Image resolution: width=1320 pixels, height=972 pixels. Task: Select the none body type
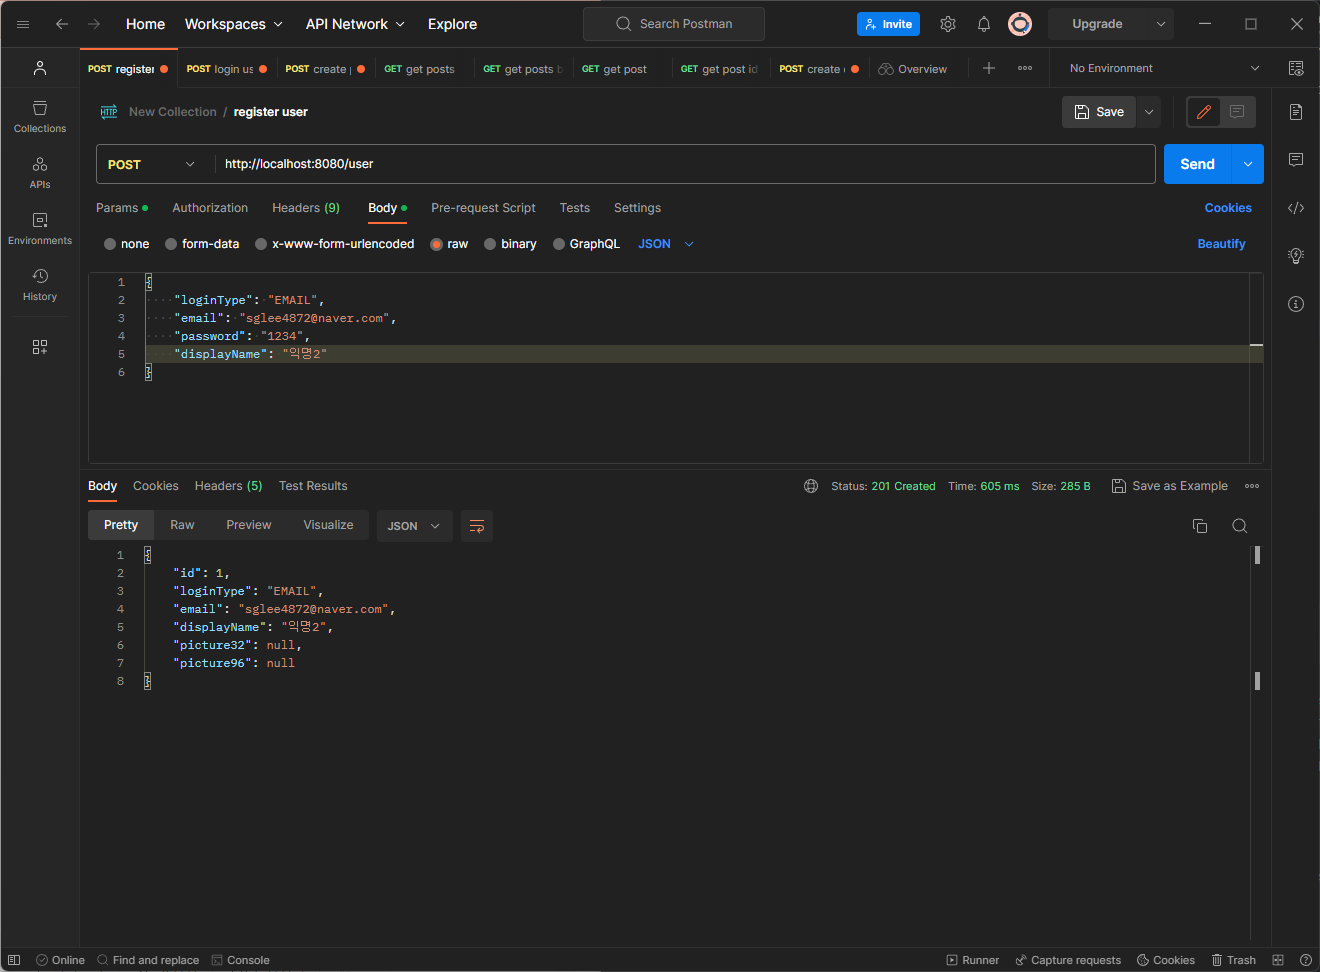coord(126,244)
